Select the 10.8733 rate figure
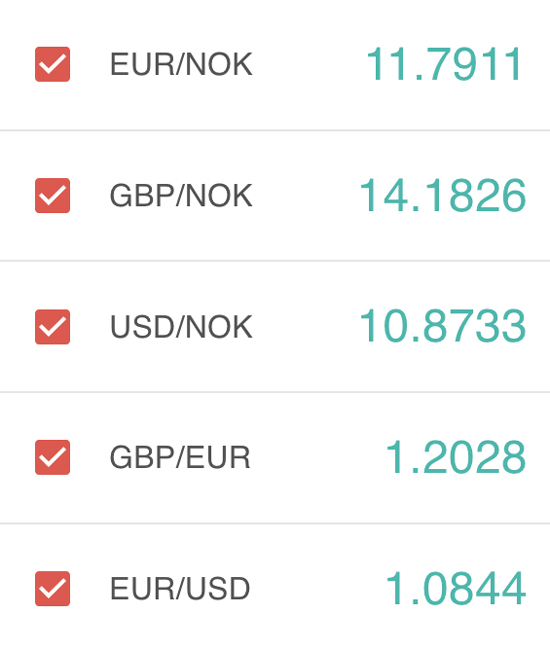 click(443, 327)
